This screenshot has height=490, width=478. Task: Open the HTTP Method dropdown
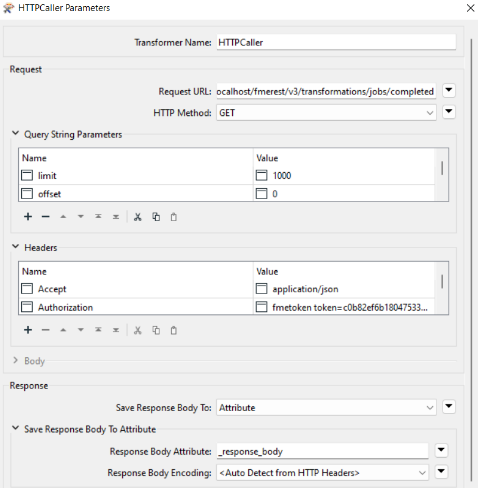coord(326,113)
